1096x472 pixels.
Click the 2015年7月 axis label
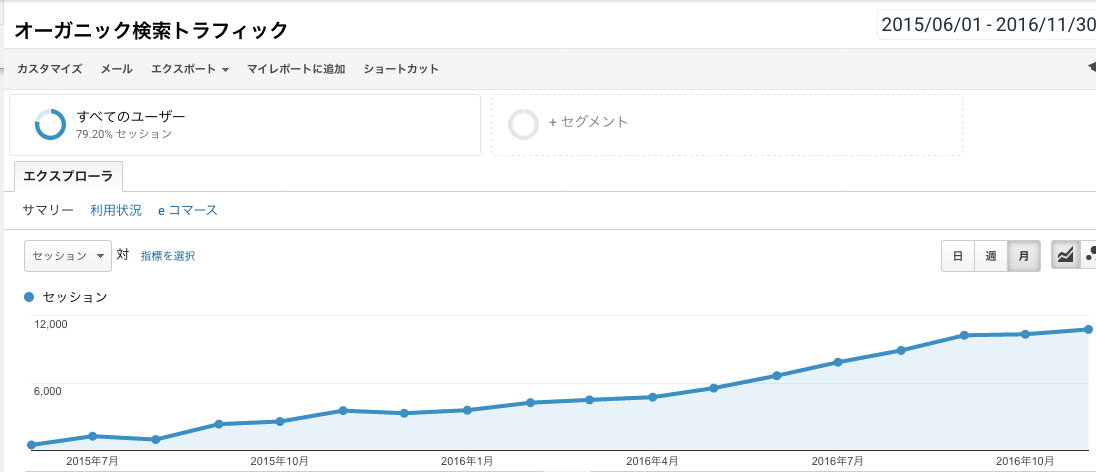point(92,461)
